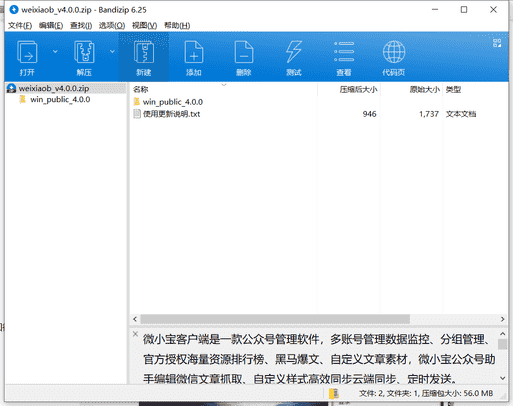Click the archive icon in the status bar
This screenshot has height=406, width=513.
click(x=334, y=393)
